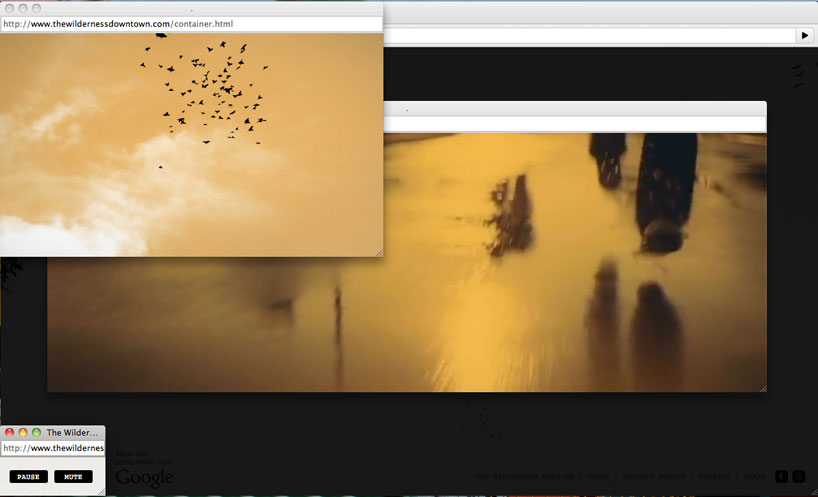Share on Facebook via footer icon
The image size is (818, 497).
(x=781, y=477)
